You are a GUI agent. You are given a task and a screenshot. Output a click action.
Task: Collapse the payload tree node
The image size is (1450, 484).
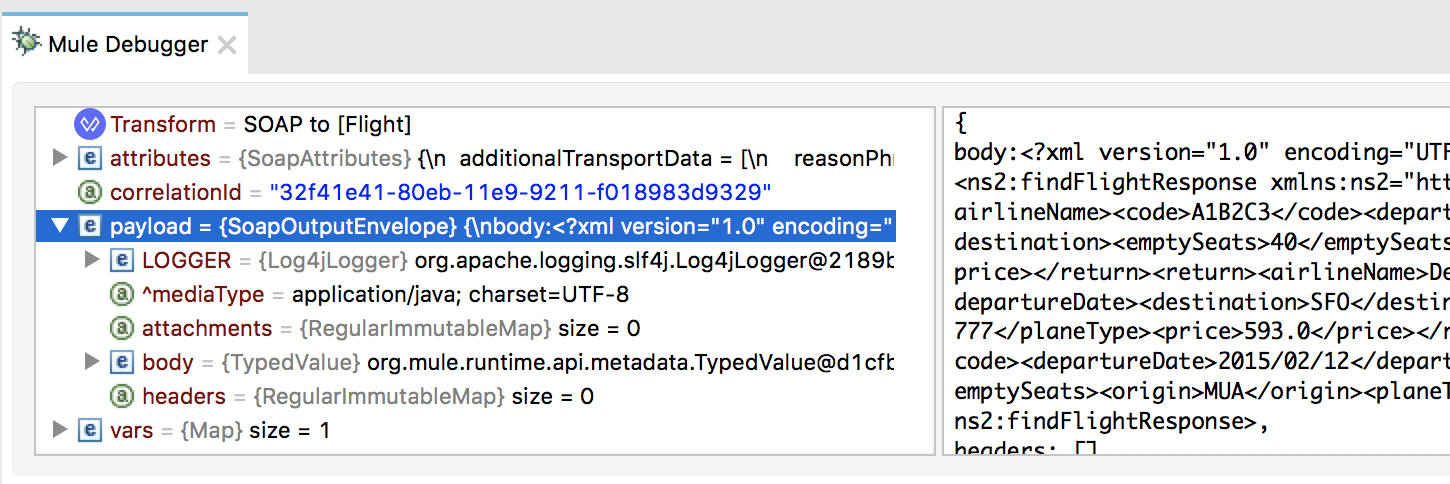pyautogui.click(x=60, y=226)
